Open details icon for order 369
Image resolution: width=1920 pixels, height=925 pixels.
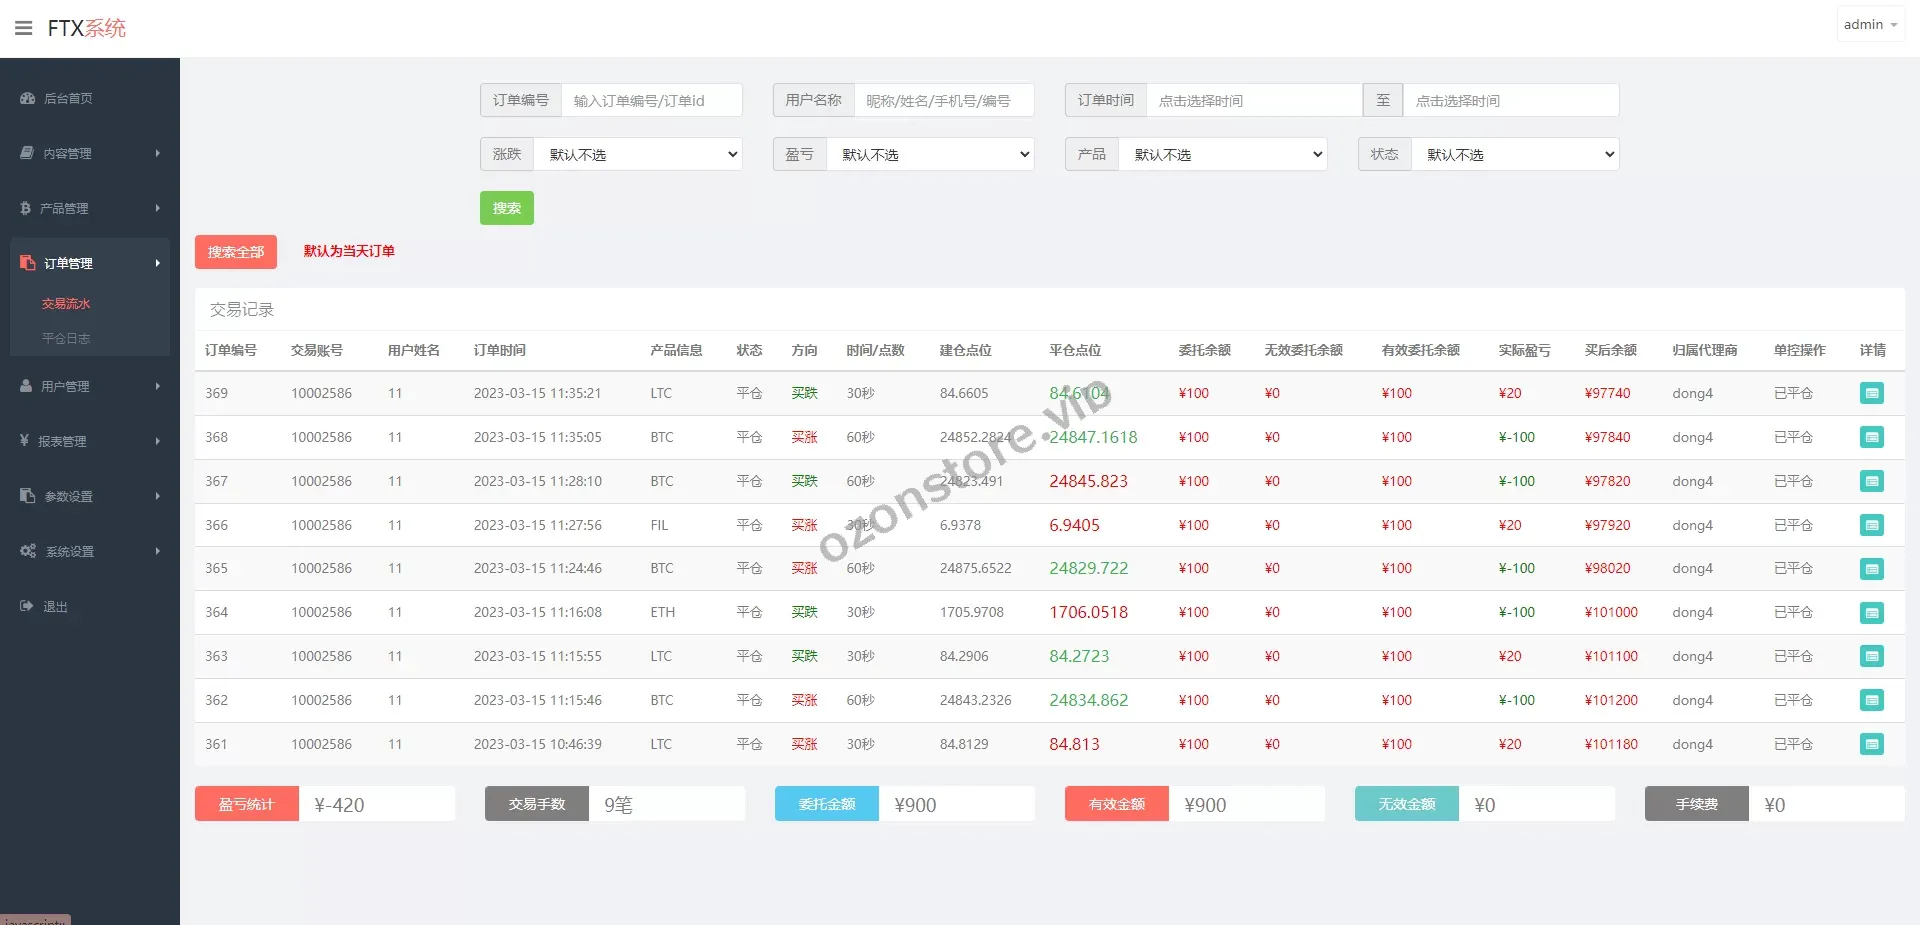(1871, 393)
